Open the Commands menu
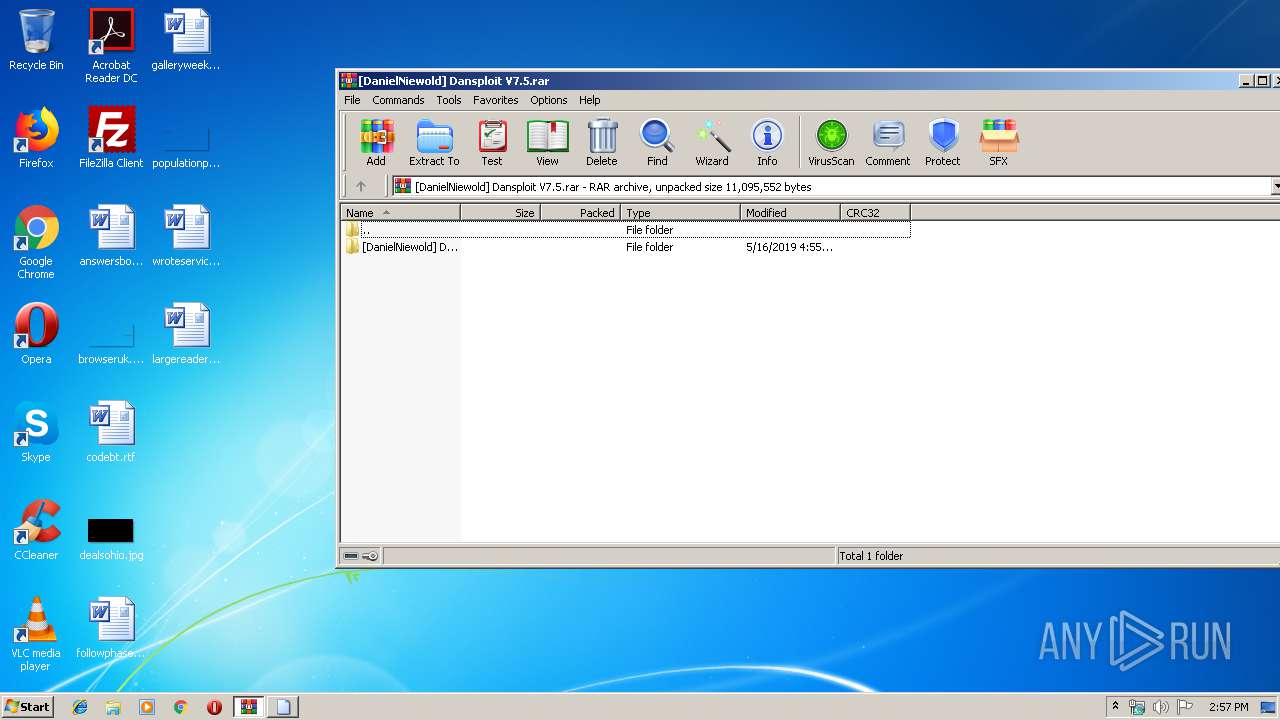 [x=398, y=100]
